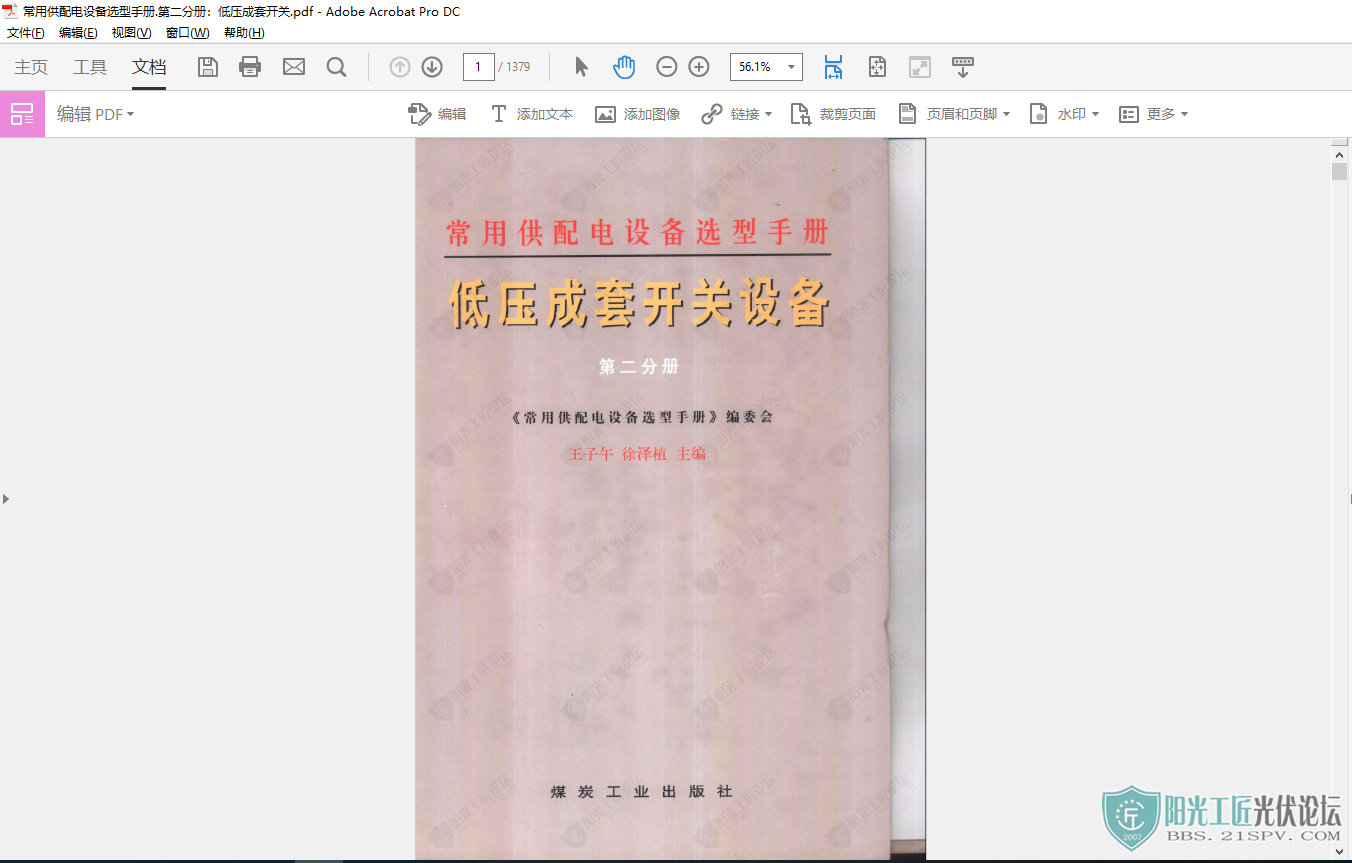The image size is (1352, 863).
Task: Click 裁剪页面 crop pages tool
Action: 833,114
